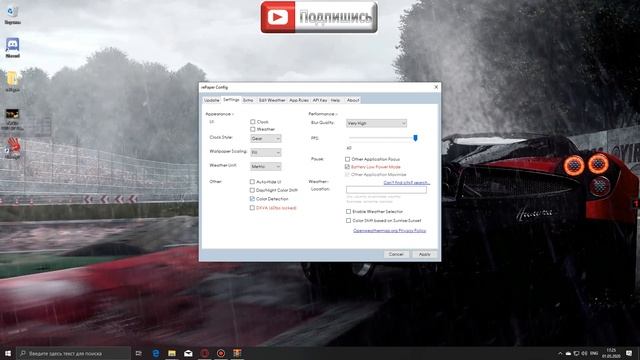Viewport: 640px width, 360px height.
Task: Open the Clock Style dropdown
Action: 266,138
